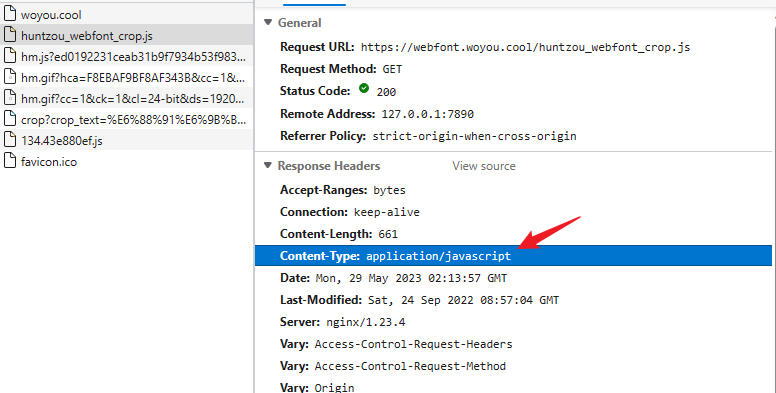Collapse the Response Headers section

[268, 165]
